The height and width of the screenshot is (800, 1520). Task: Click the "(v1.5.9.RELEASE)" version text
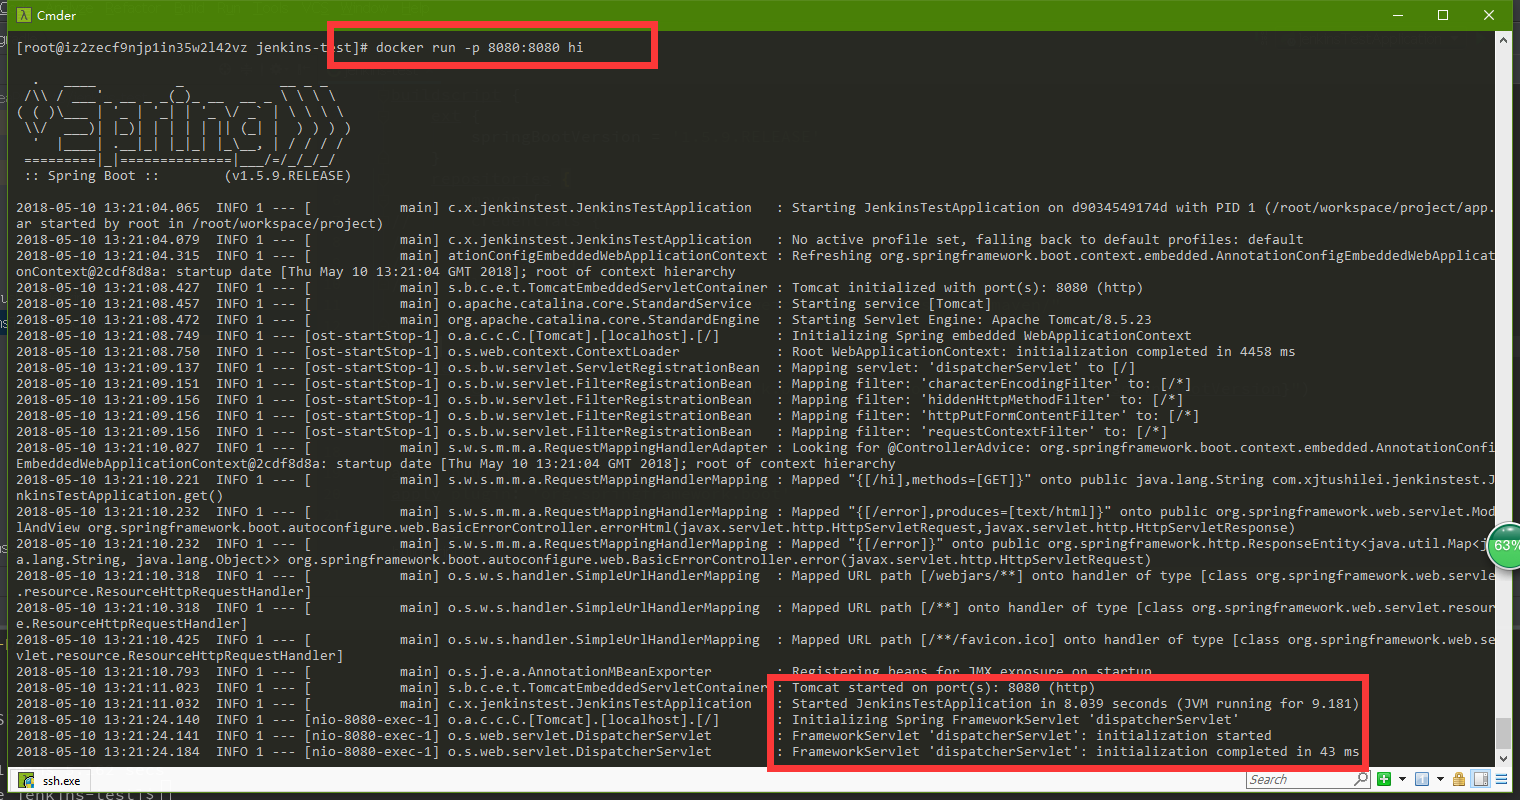pyautogui.click(x=288, y=175)
